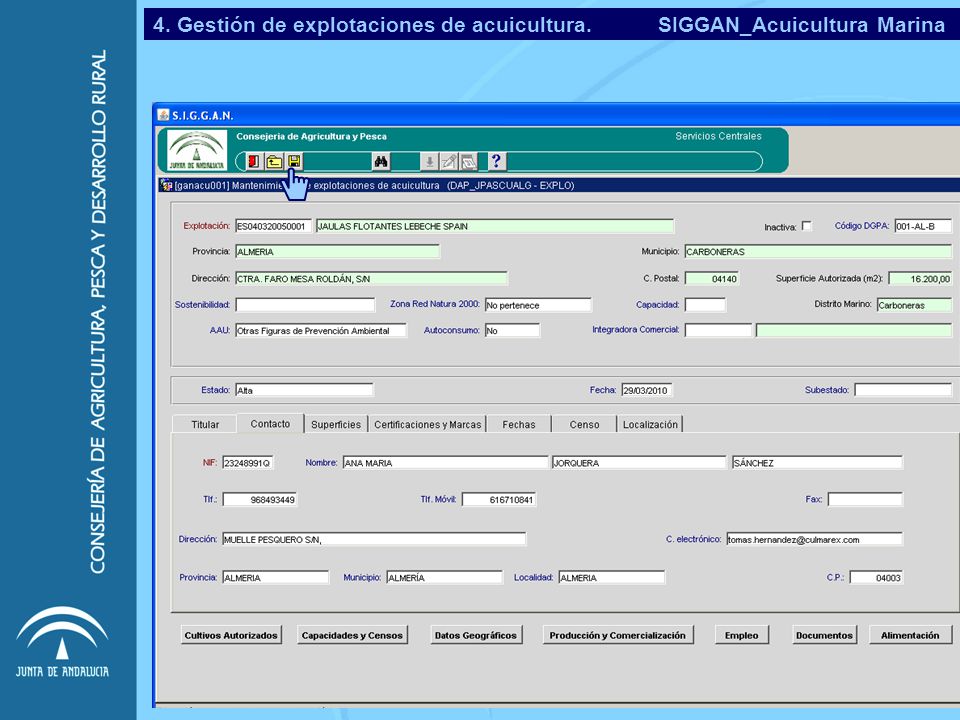Click contact Provincia field ALMERIA
960x720 pixels.
pos(276,577)
